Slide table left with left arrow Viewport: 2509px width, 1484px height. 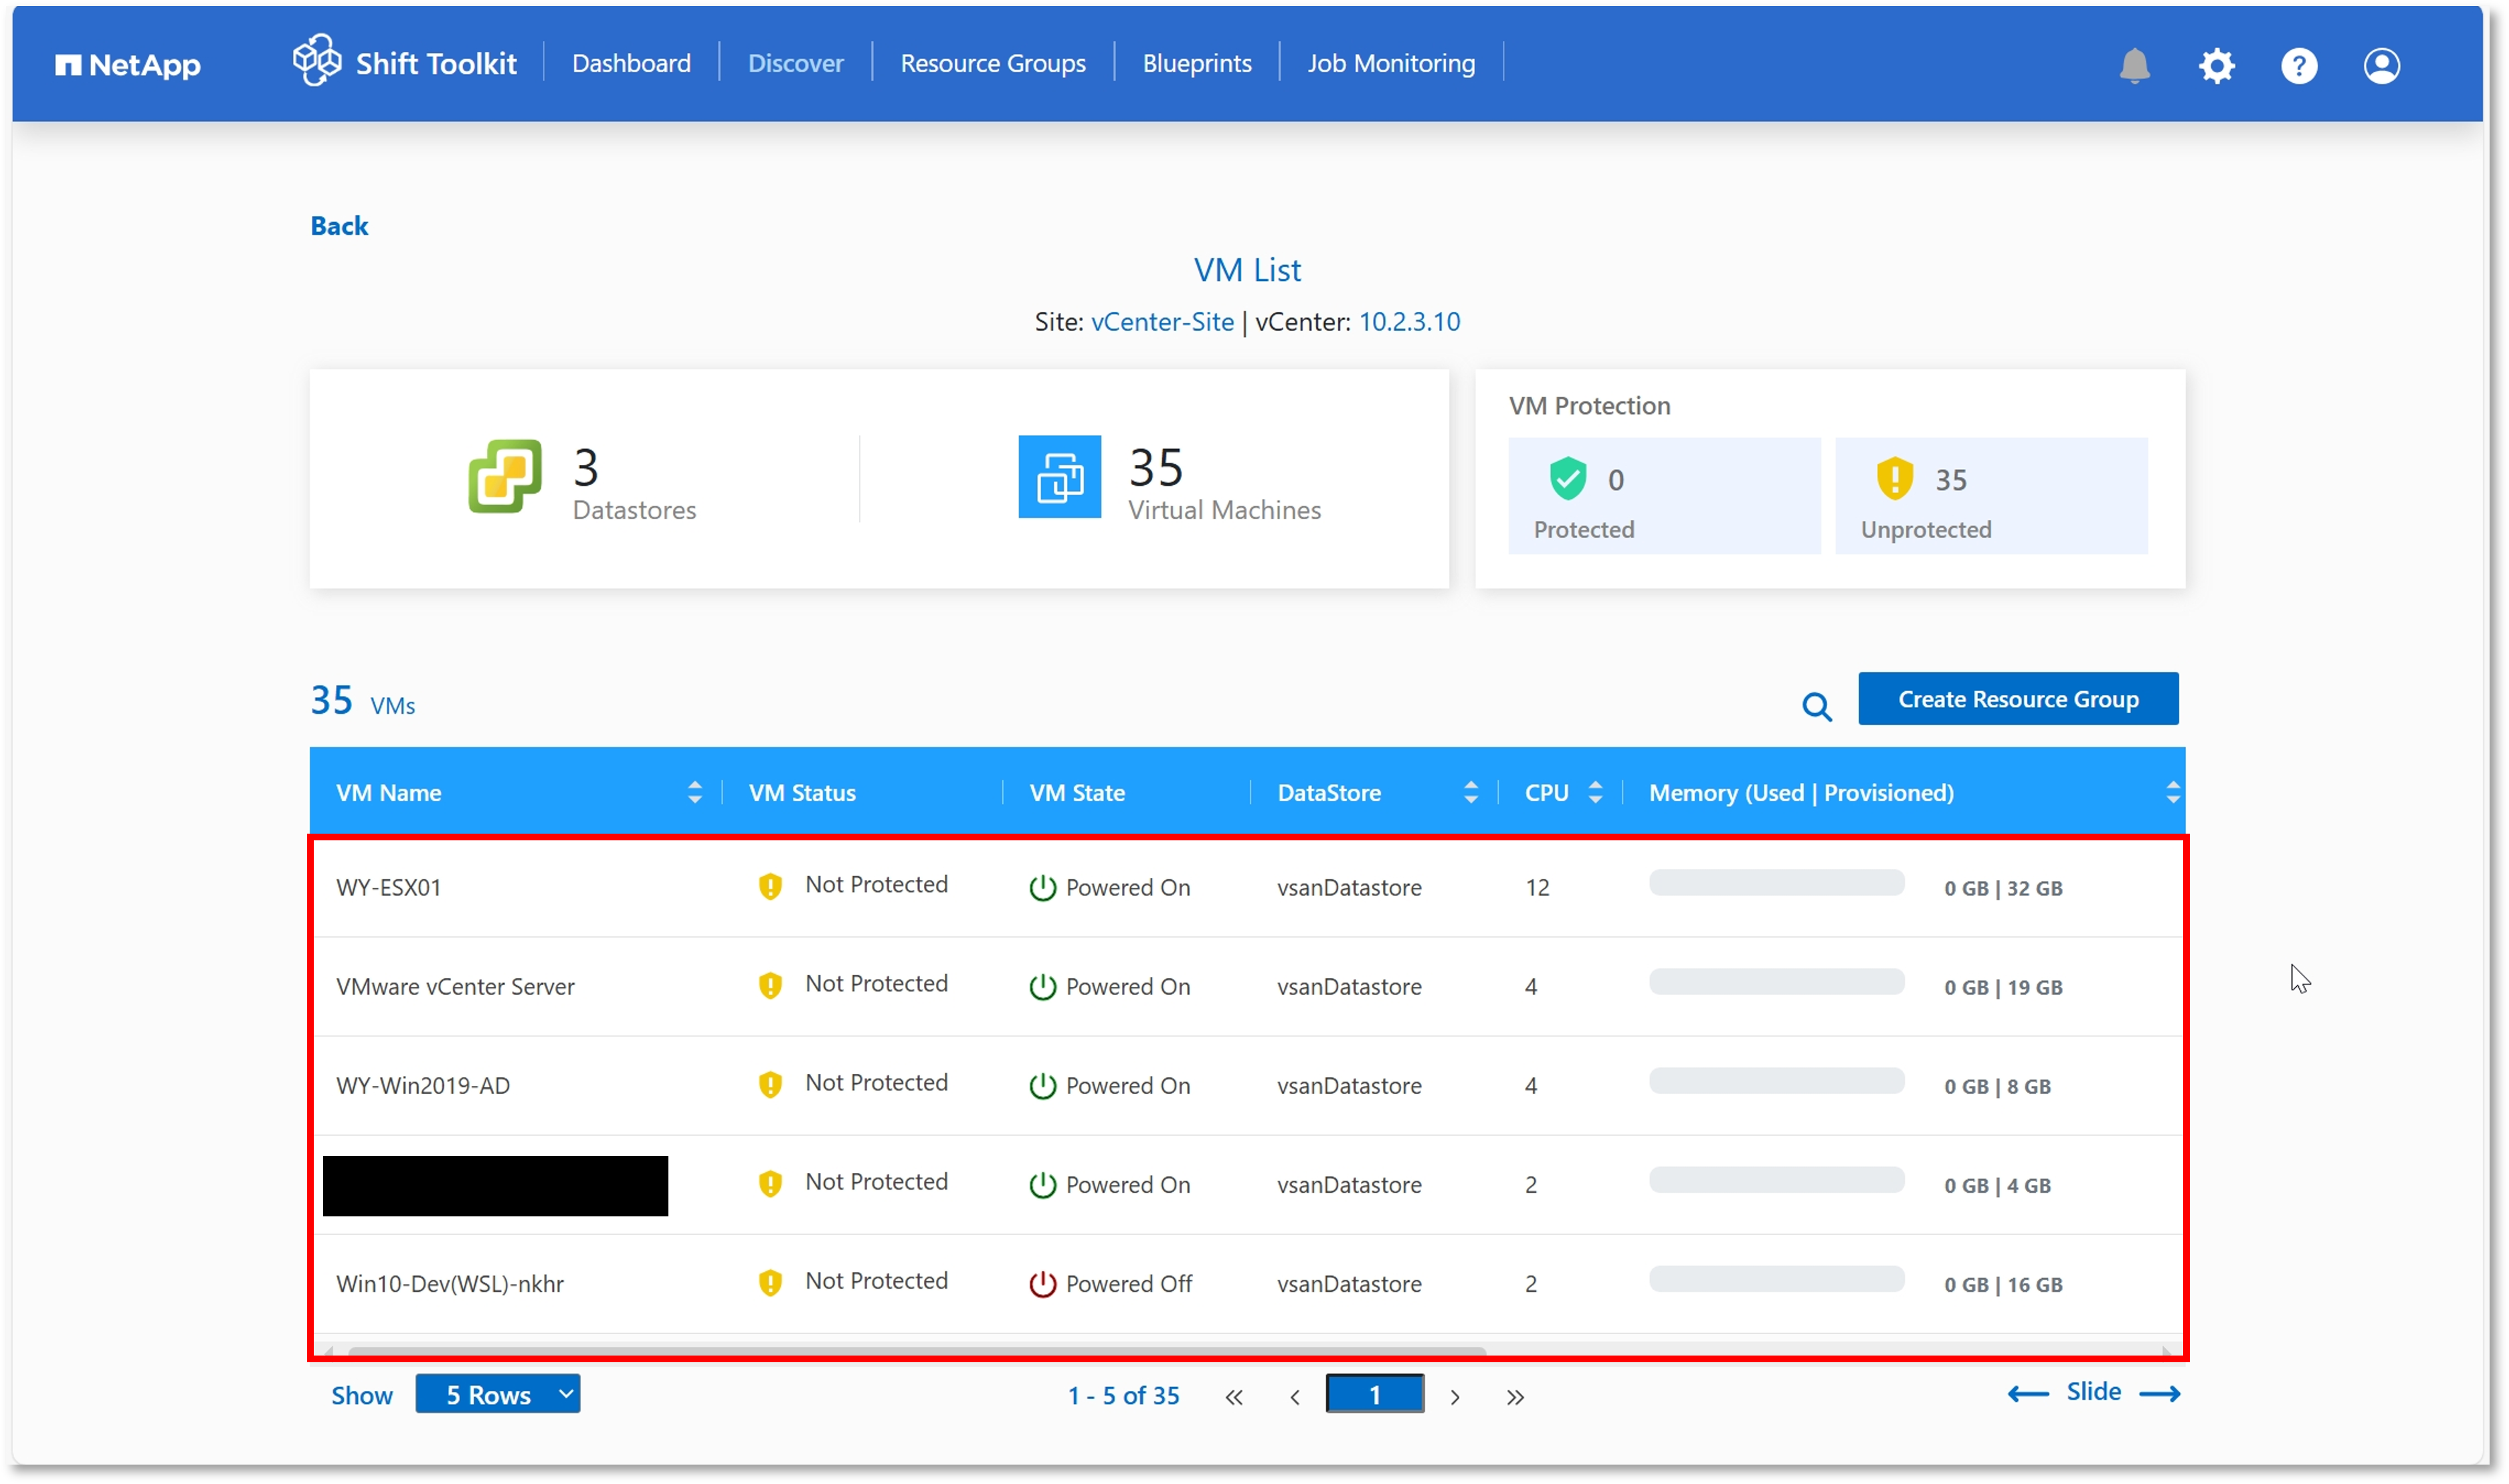(x=2027, y=1393)
